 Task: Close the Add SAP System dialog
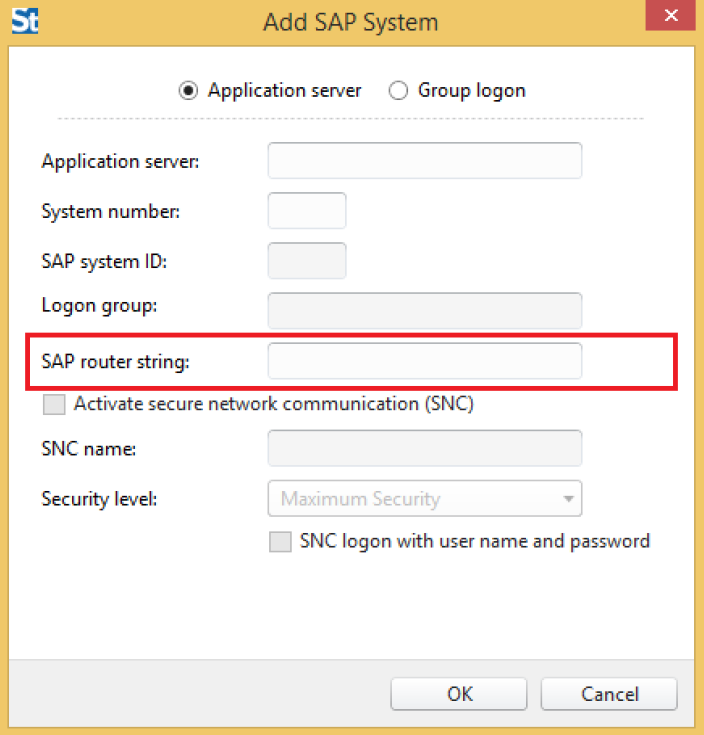(670, 15)
